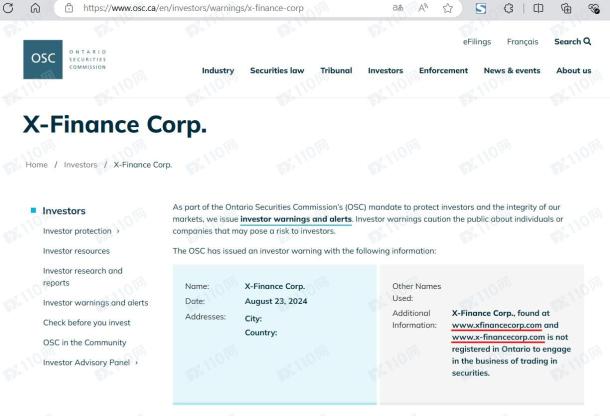Click the translate page icon
Screen dimensions: 610x416
tap(398, 7)
